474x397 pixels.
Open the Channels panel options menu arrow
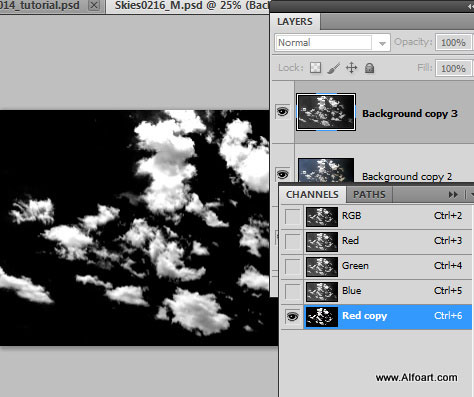click(472, 195)
